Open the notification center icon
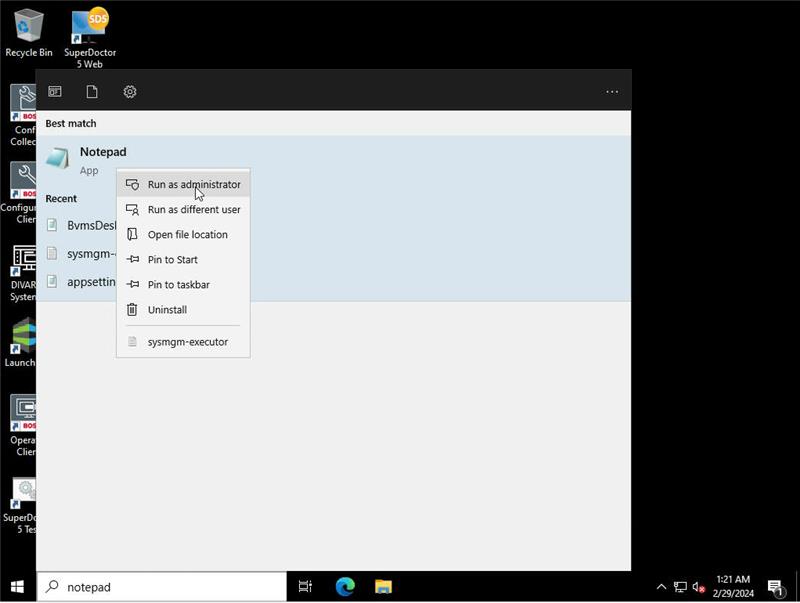 pos(775,587)
